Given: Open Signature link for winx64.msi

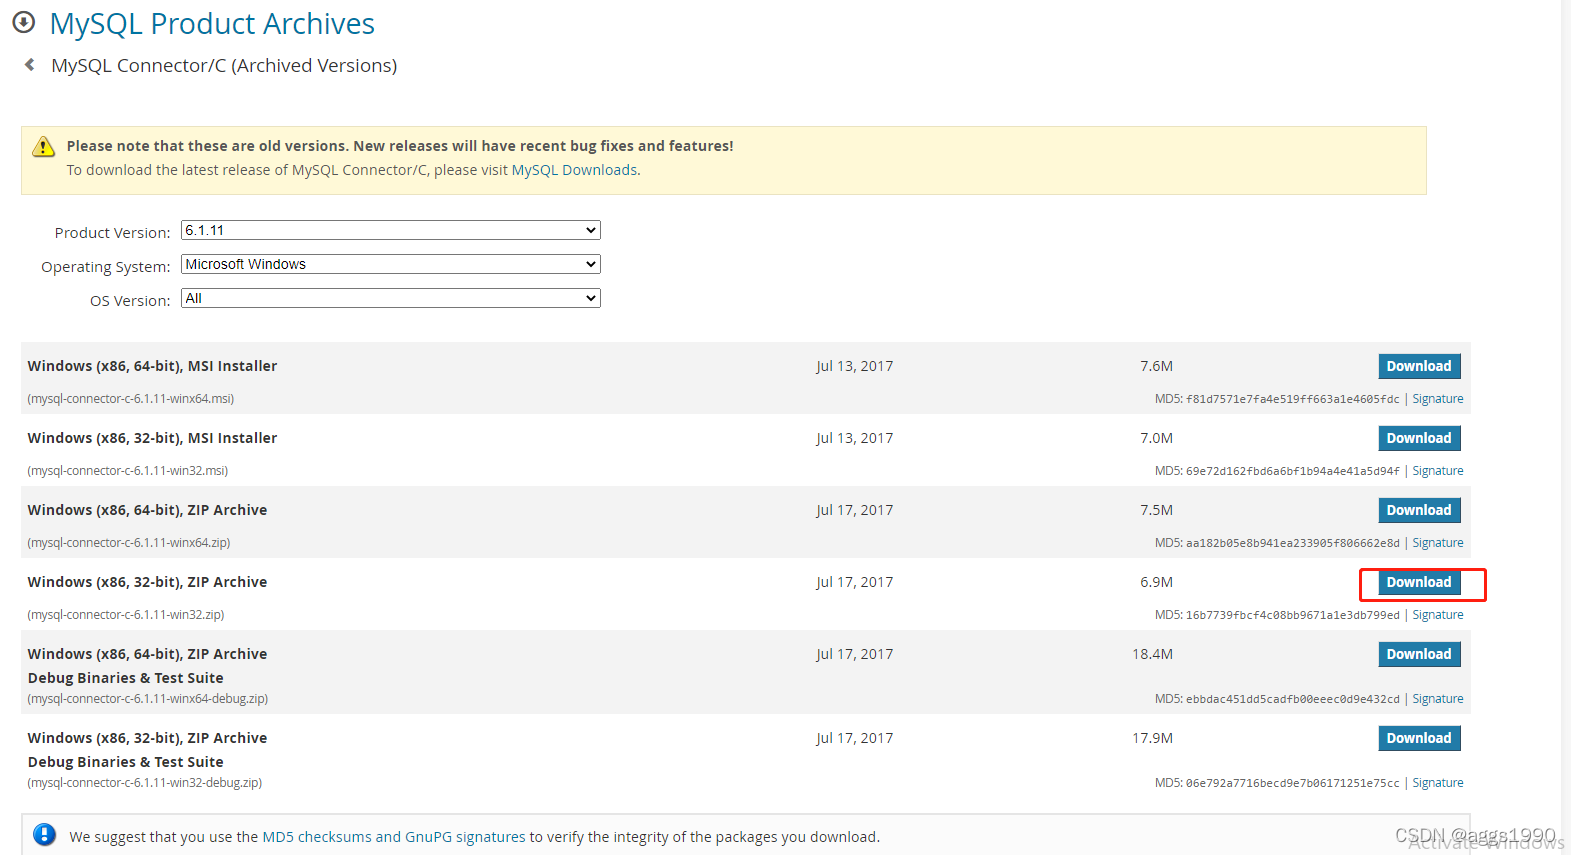Looking at the screenshot, I should 1438,399.
